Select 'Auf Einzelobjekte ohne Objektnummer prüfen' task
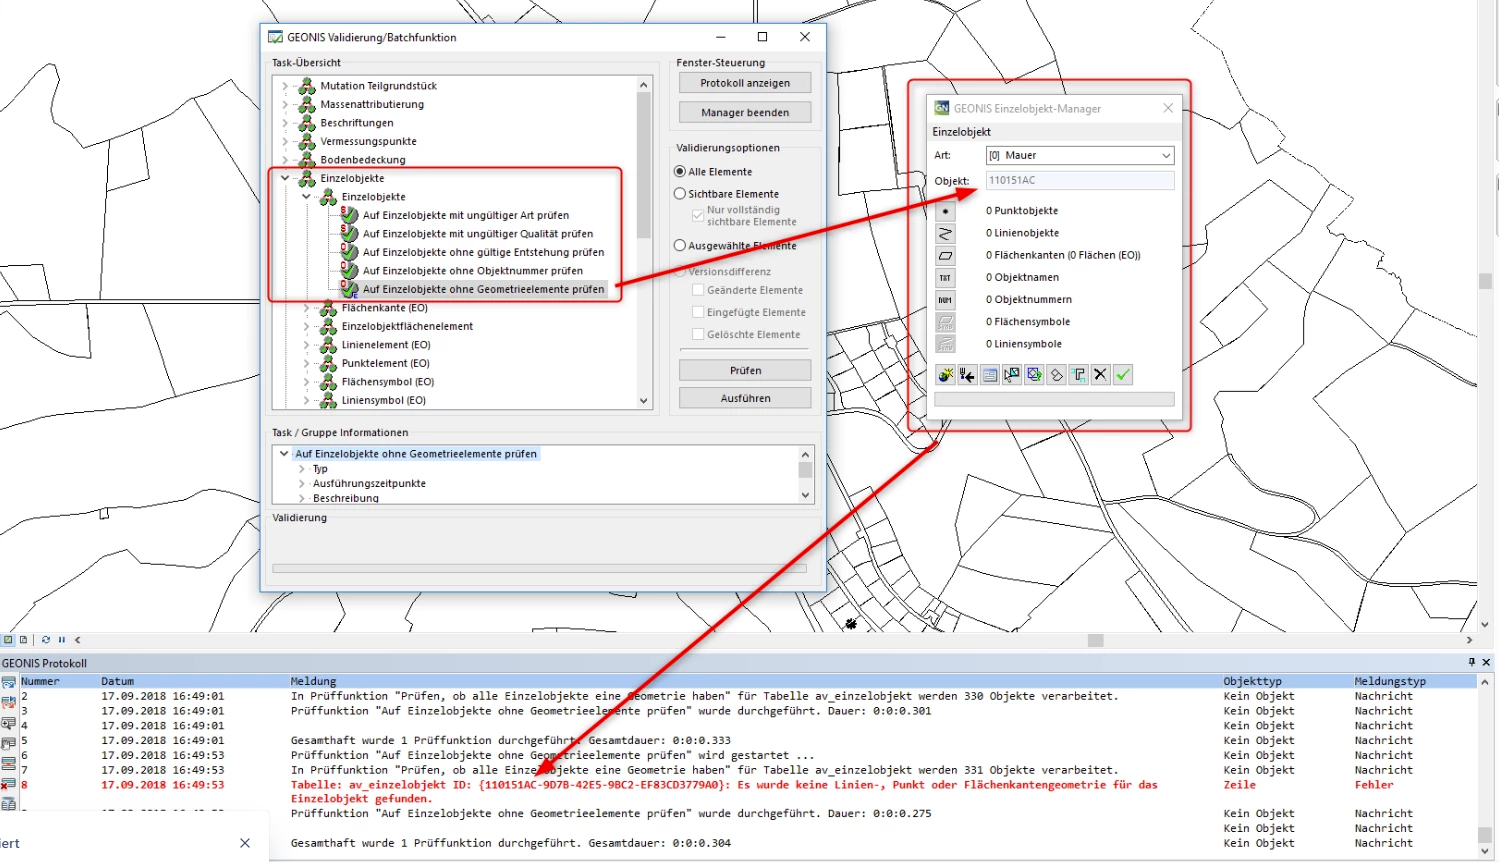 472,271
